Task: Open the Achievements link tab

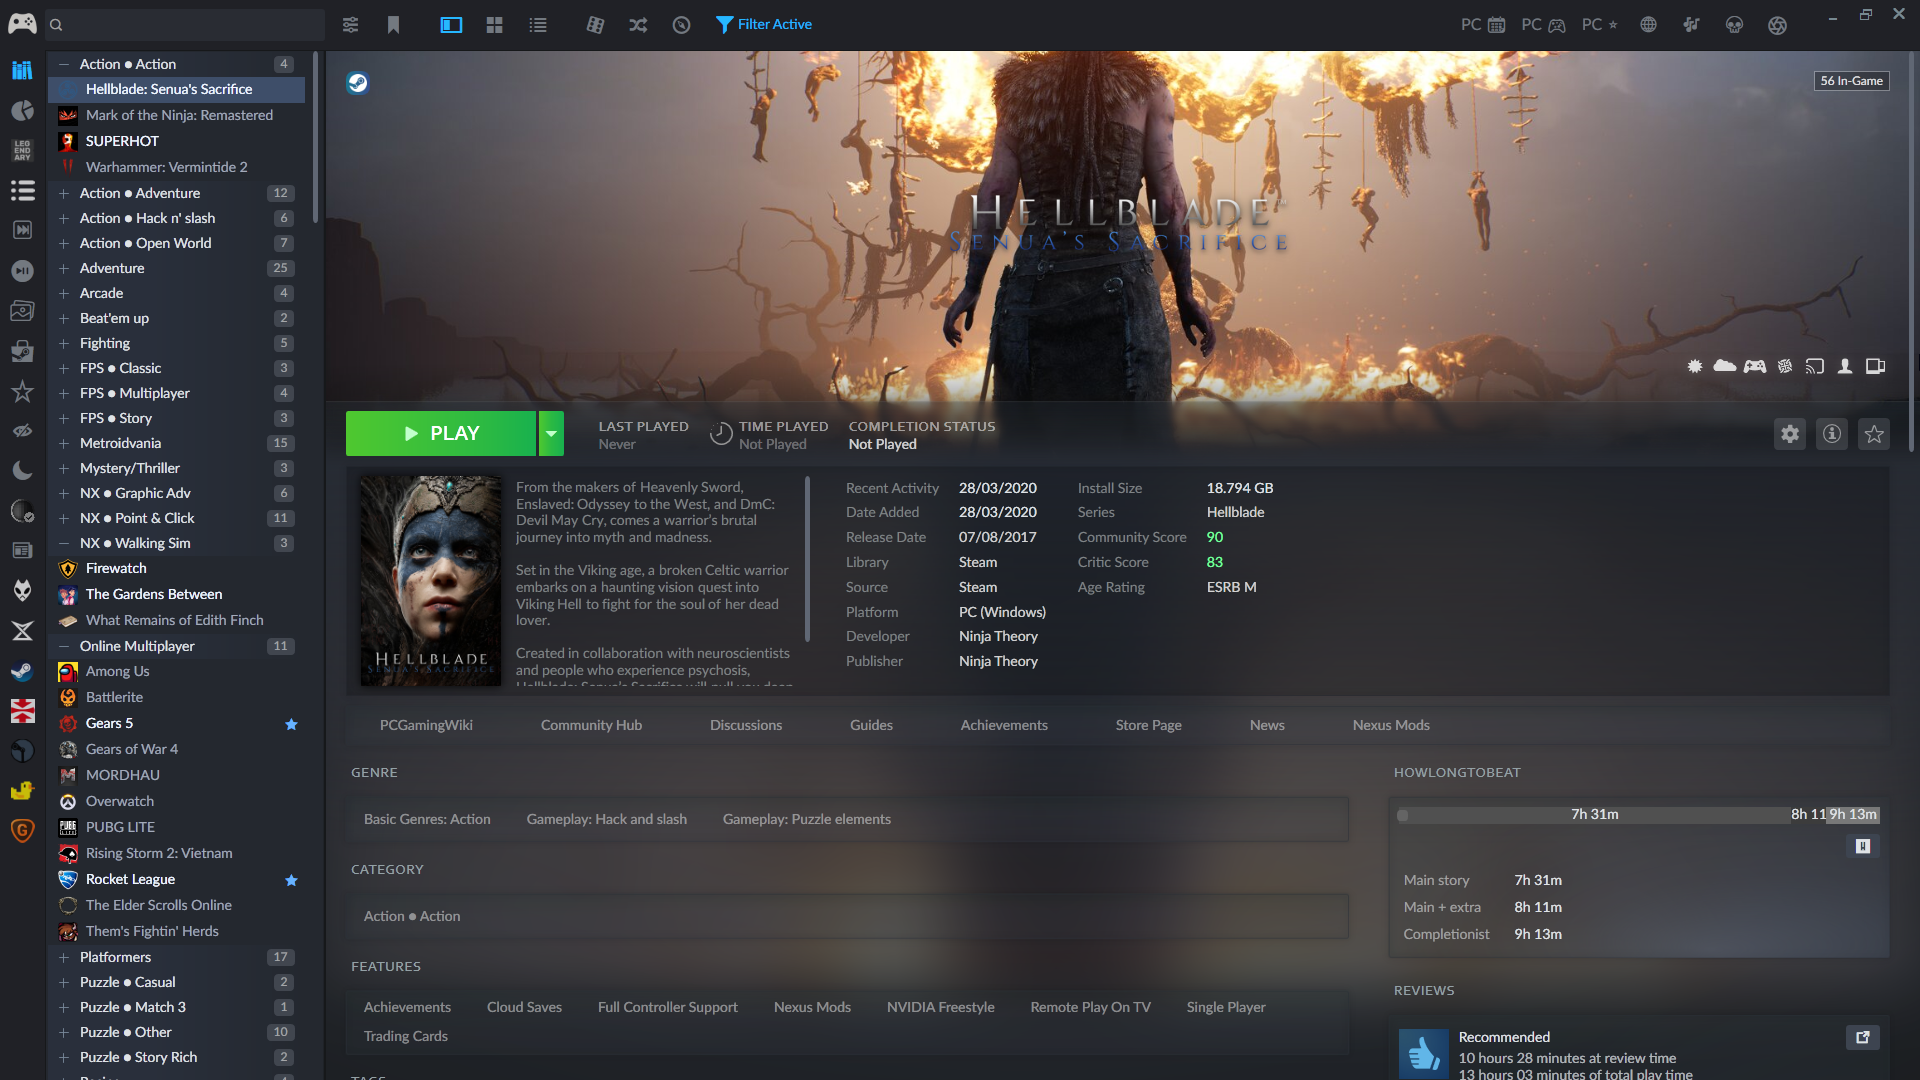Action: (x=1003, y=725)
